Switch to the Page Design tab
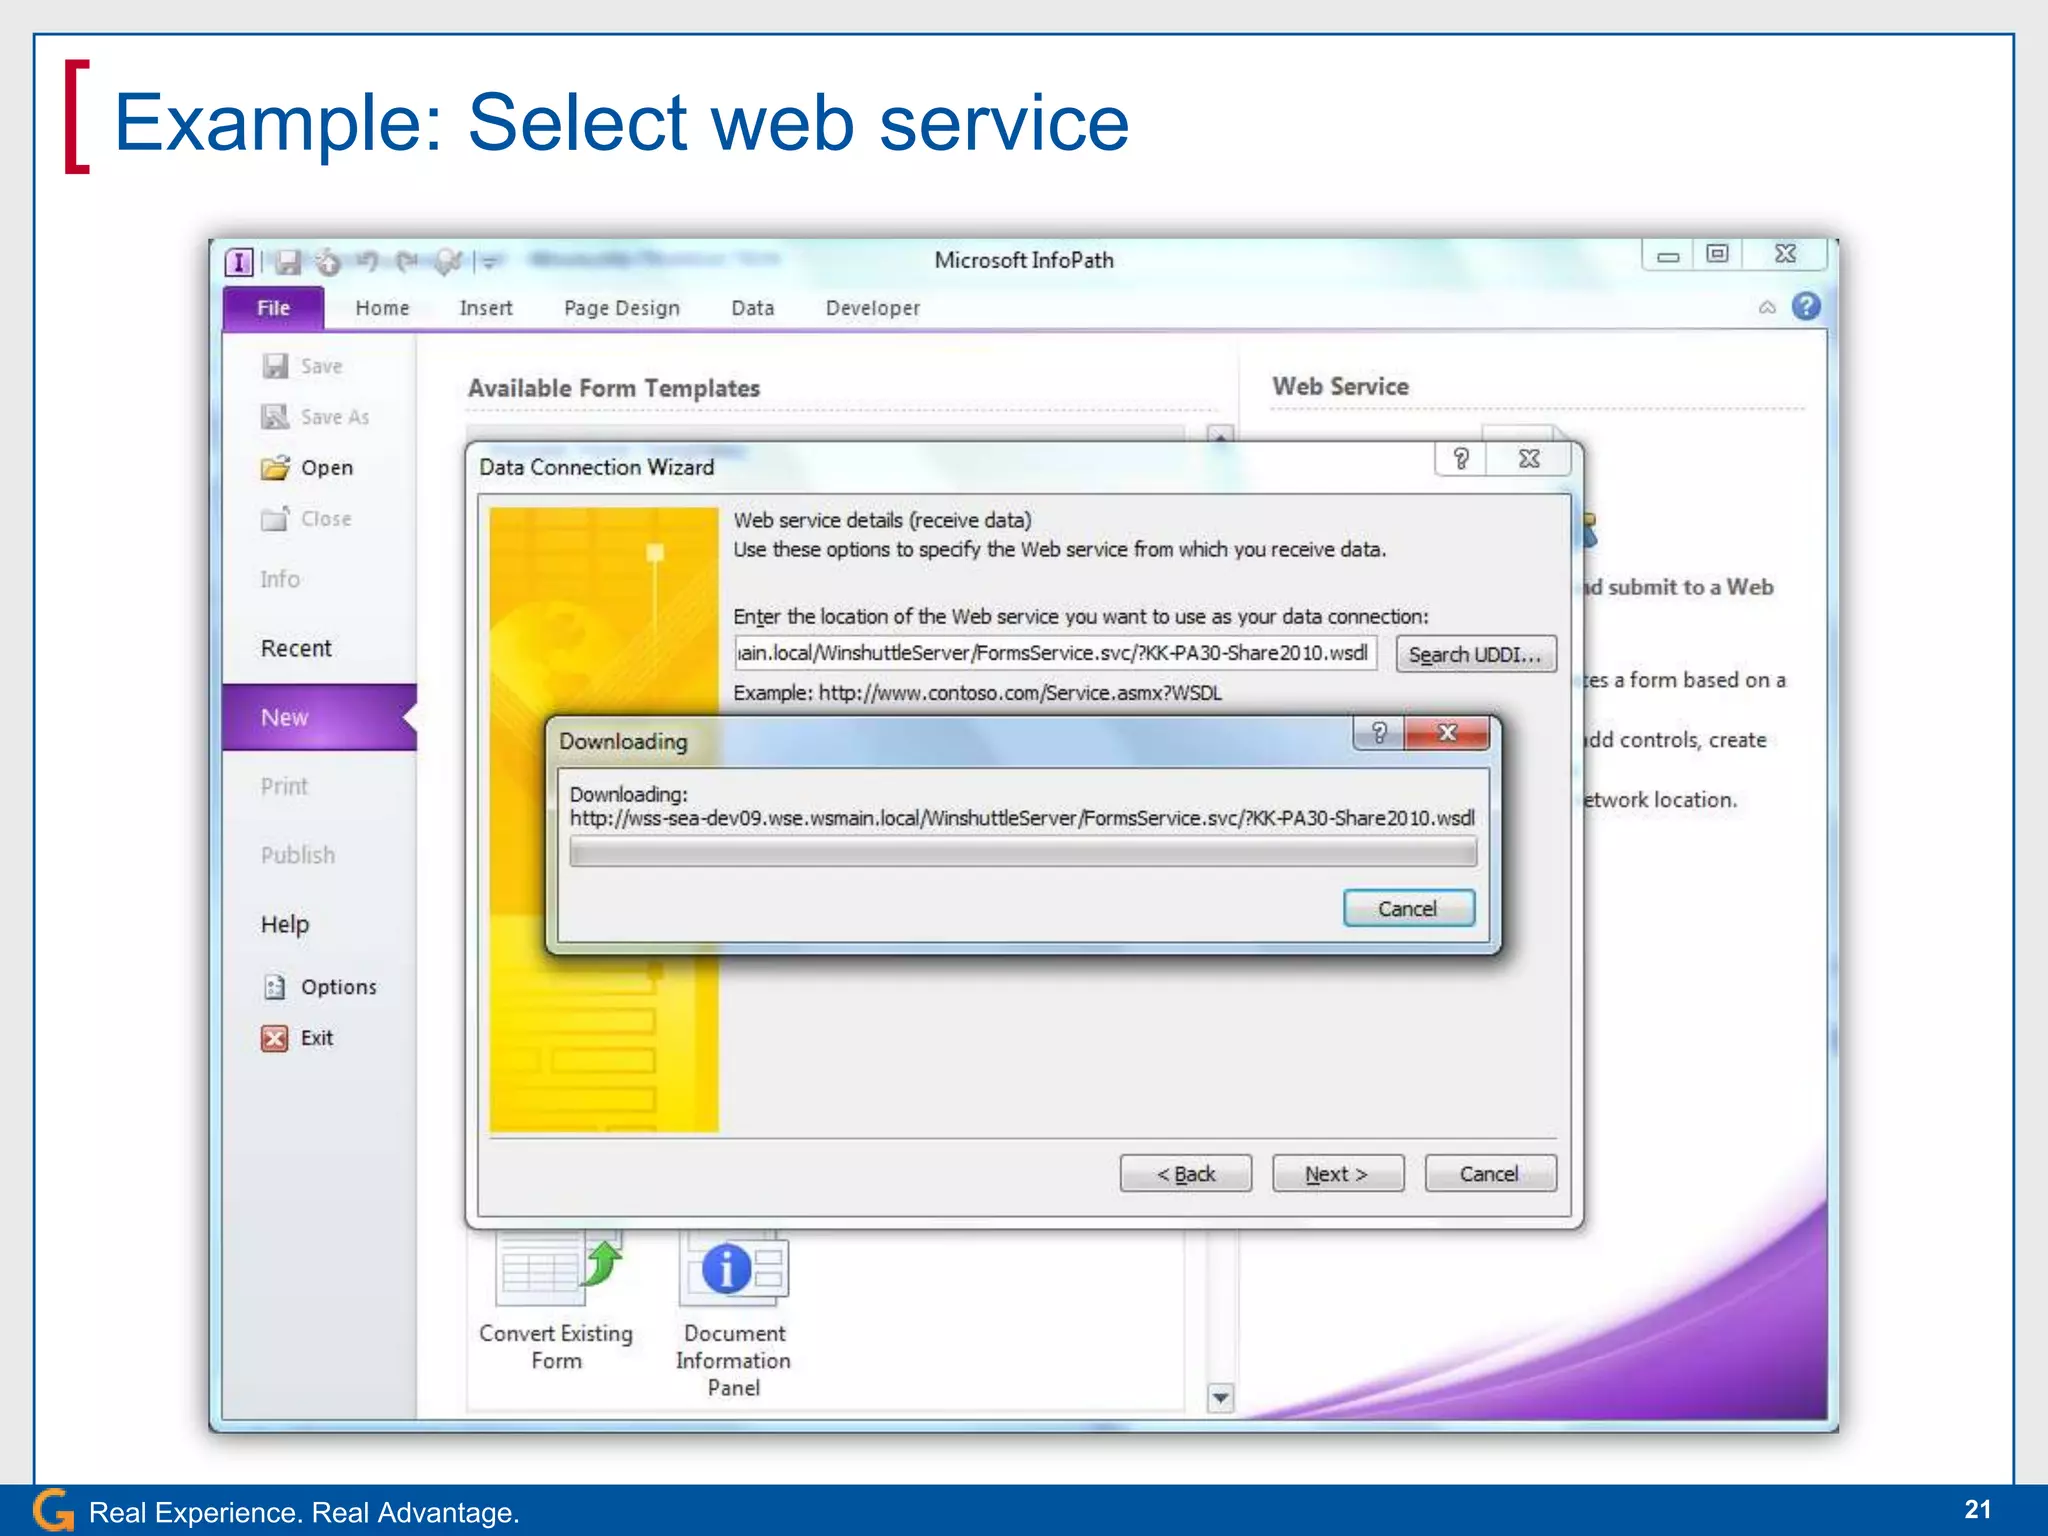This screenshot has height=1536, width=2048. [x=621, y=308]
